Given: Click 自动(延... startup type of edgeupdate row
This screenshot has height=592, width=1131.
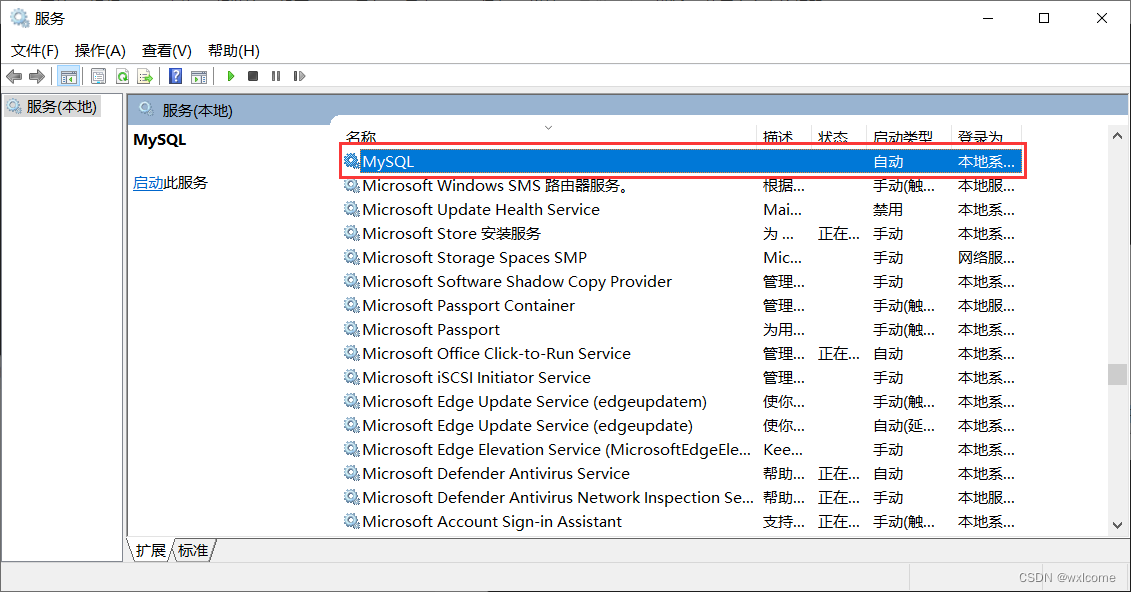Looking at the screenshot, I should [904, 425].
